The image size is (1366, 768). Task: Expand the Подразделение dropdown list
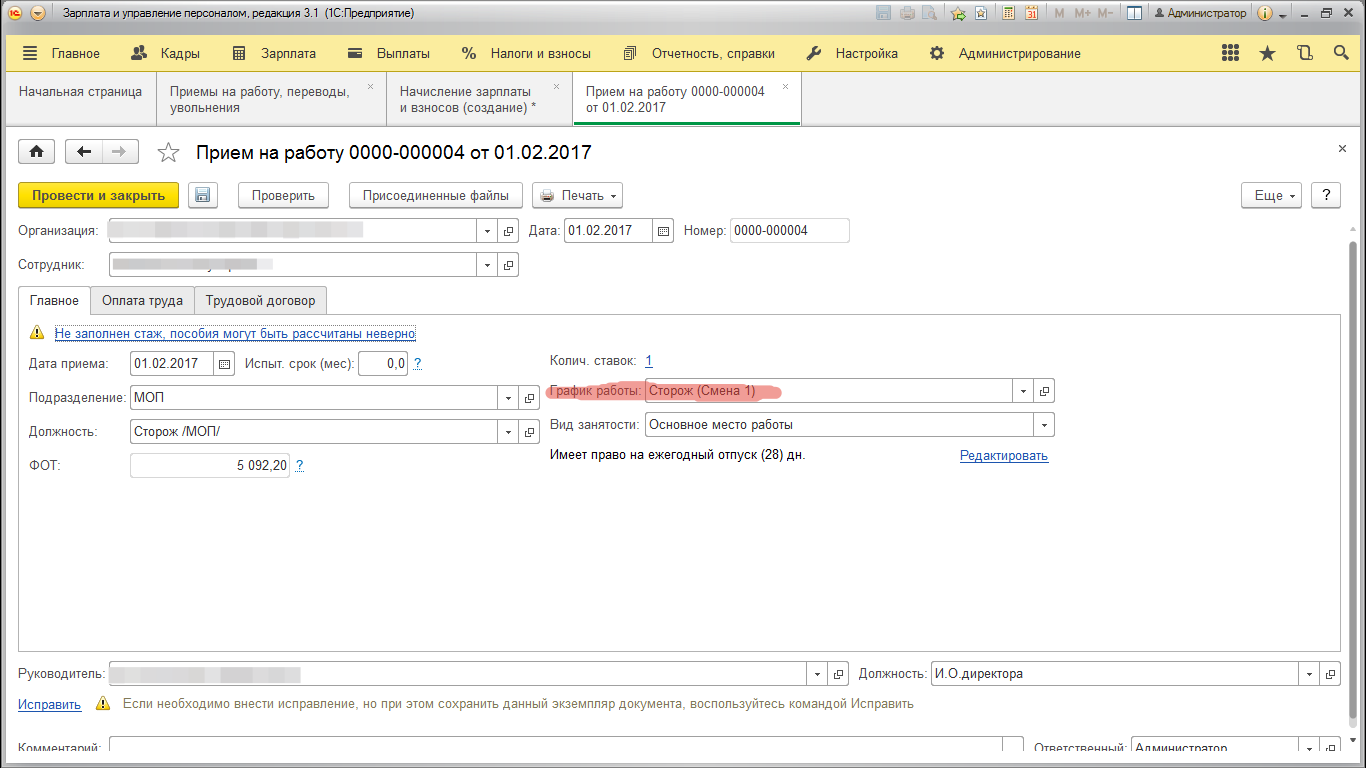(508, 398)
